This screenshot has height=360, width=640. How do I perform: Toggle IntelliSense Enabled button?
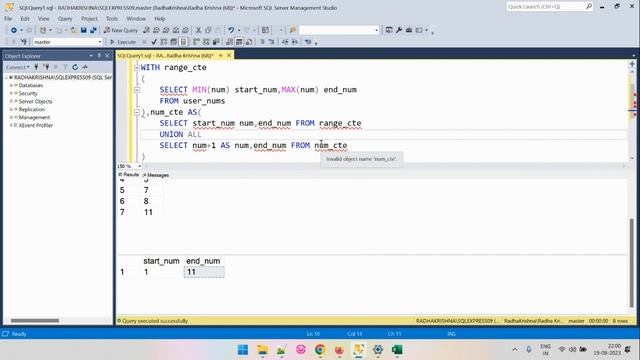coord(183,42)
